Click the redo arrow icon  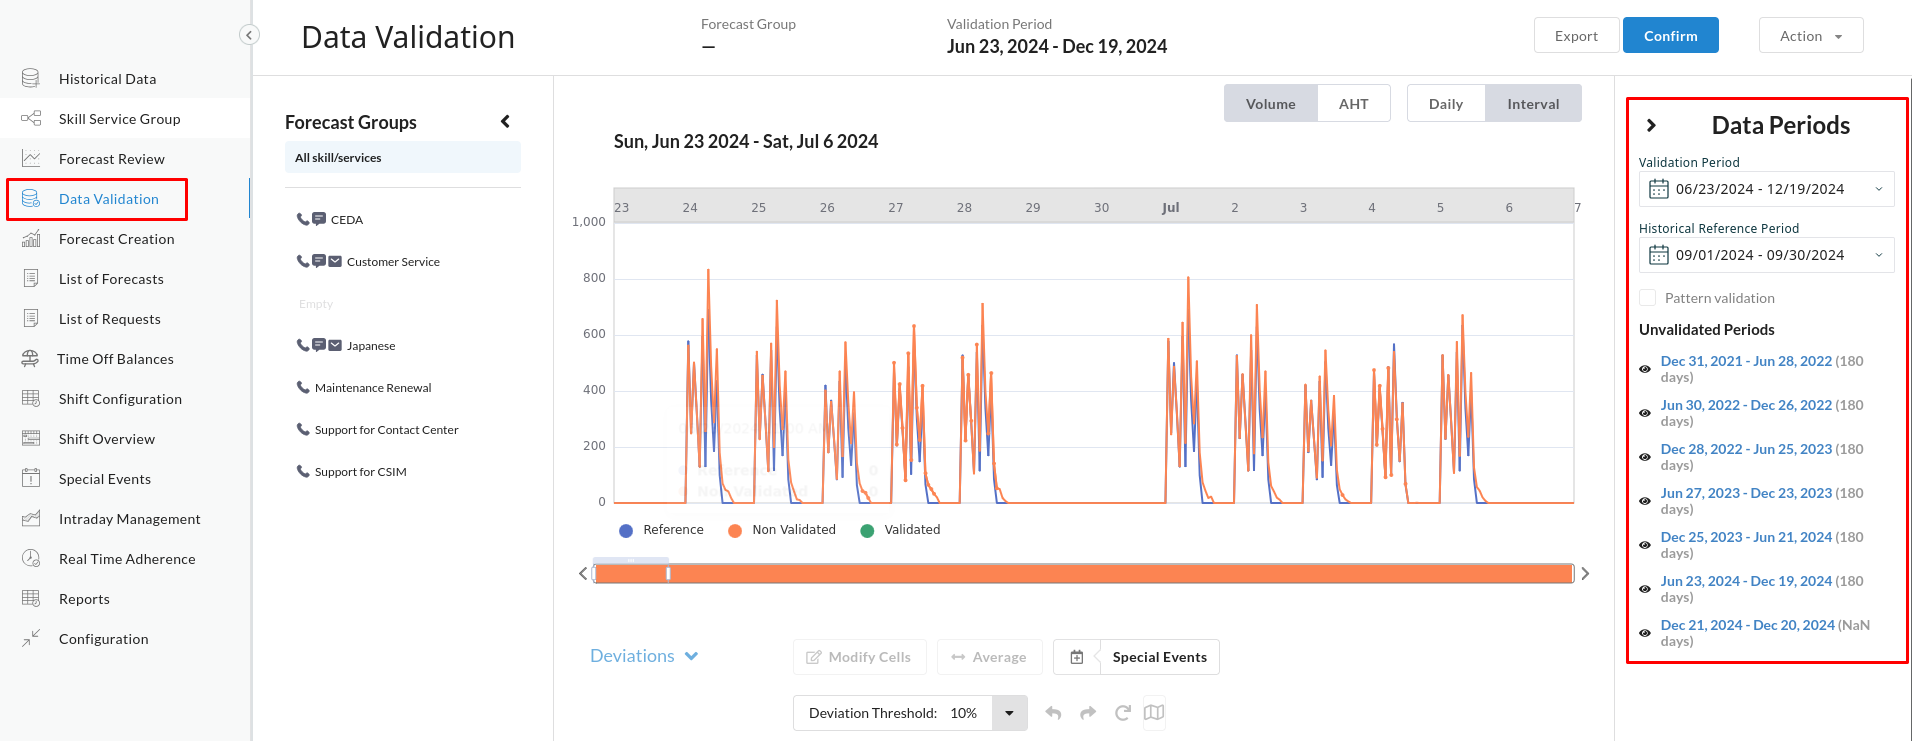click(x=1088, y=713)
